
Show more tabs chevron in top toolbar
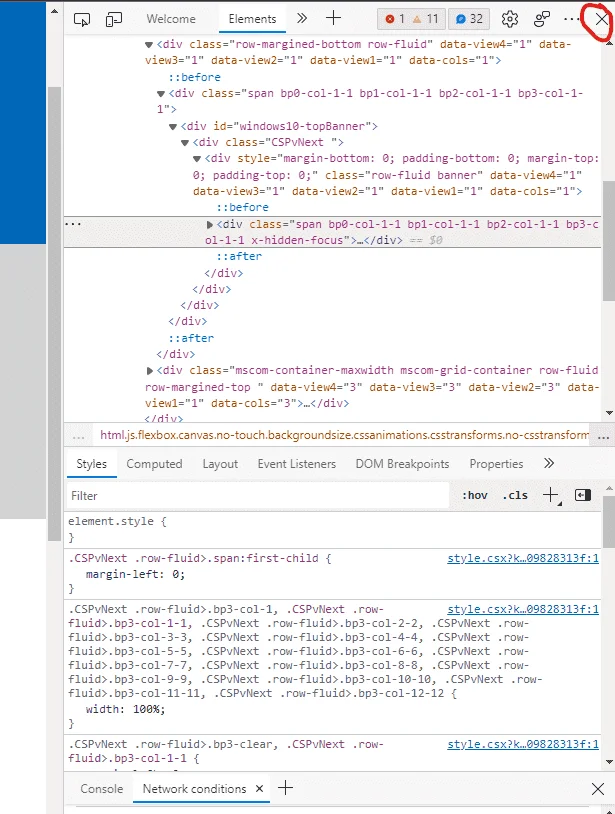(x=302, y=19)
